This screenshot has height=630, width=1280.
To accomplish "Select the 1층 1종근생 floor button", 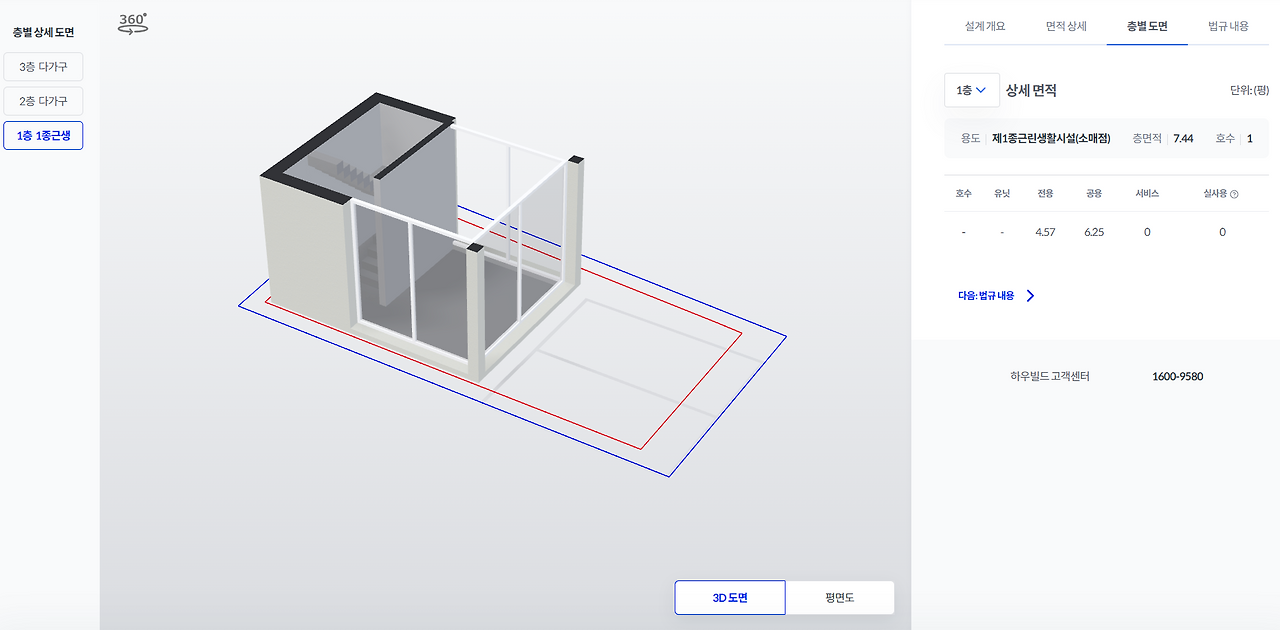I will (x=42, y=136).
